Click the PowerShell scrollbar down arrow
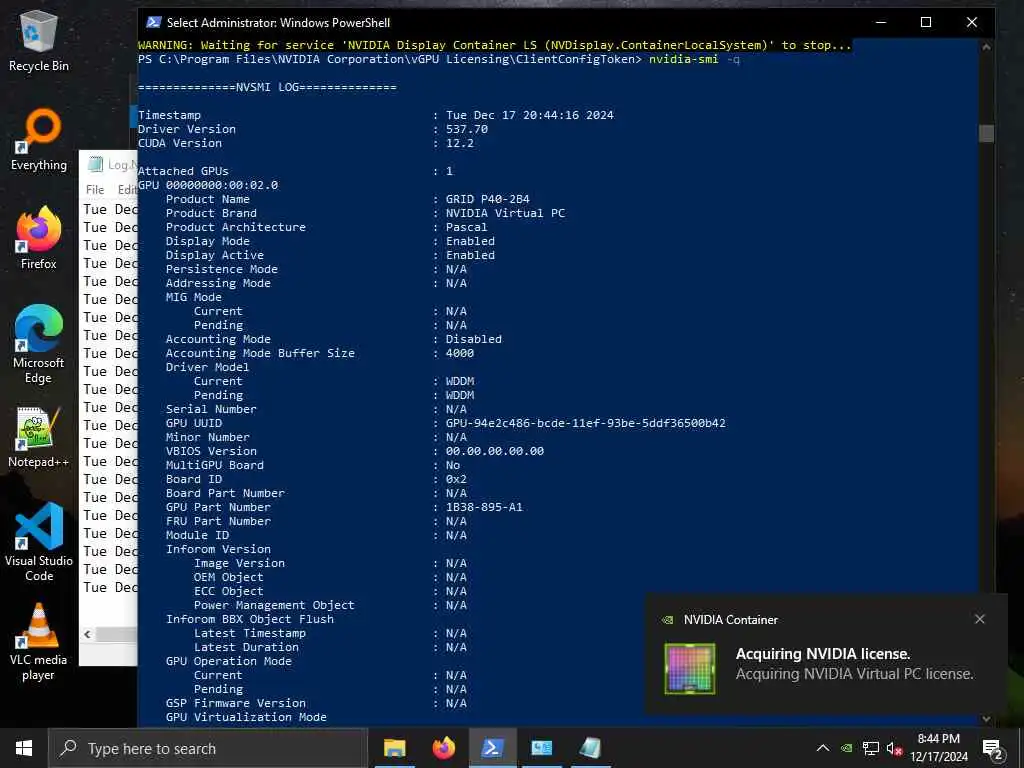The width and height of the screenshot is (1024, 768). (986, 718)
